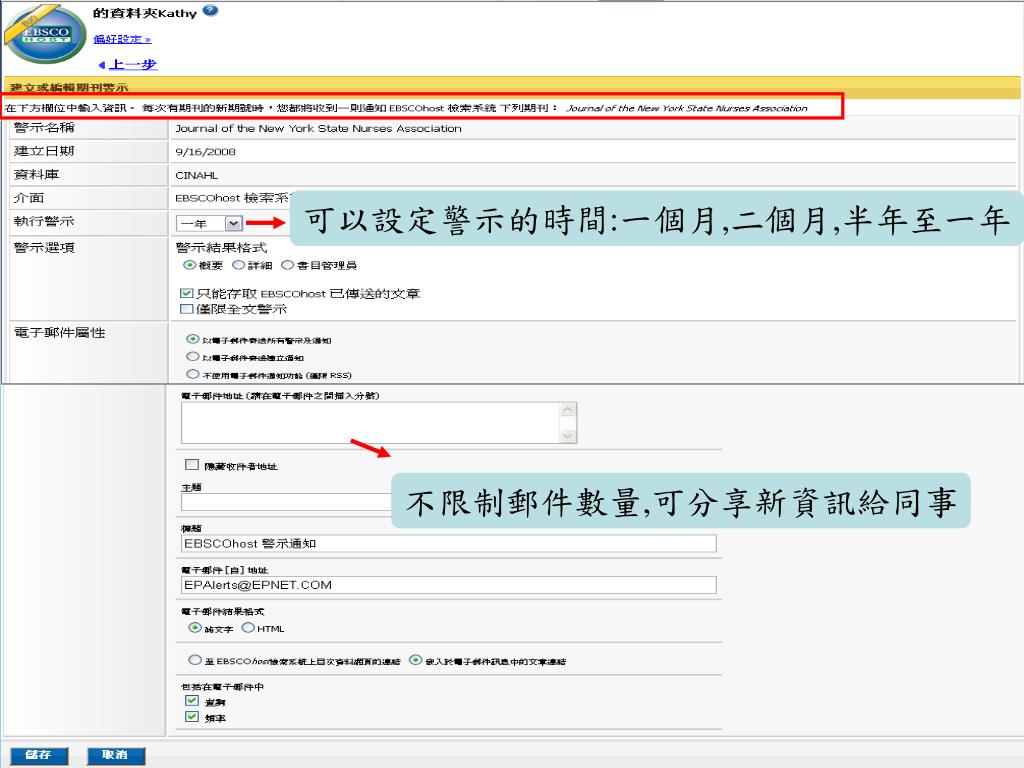Select the plain text email format radio
The height and width of the screenshot is (768, 1024).
(195, 628)
